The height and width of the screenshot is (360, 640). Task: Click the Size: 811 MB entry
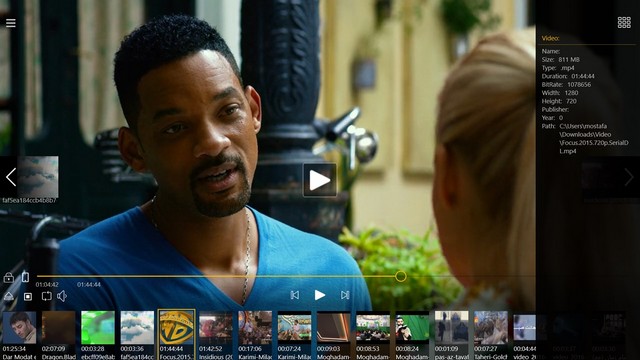pyautogui.click(x=560, y=60)
